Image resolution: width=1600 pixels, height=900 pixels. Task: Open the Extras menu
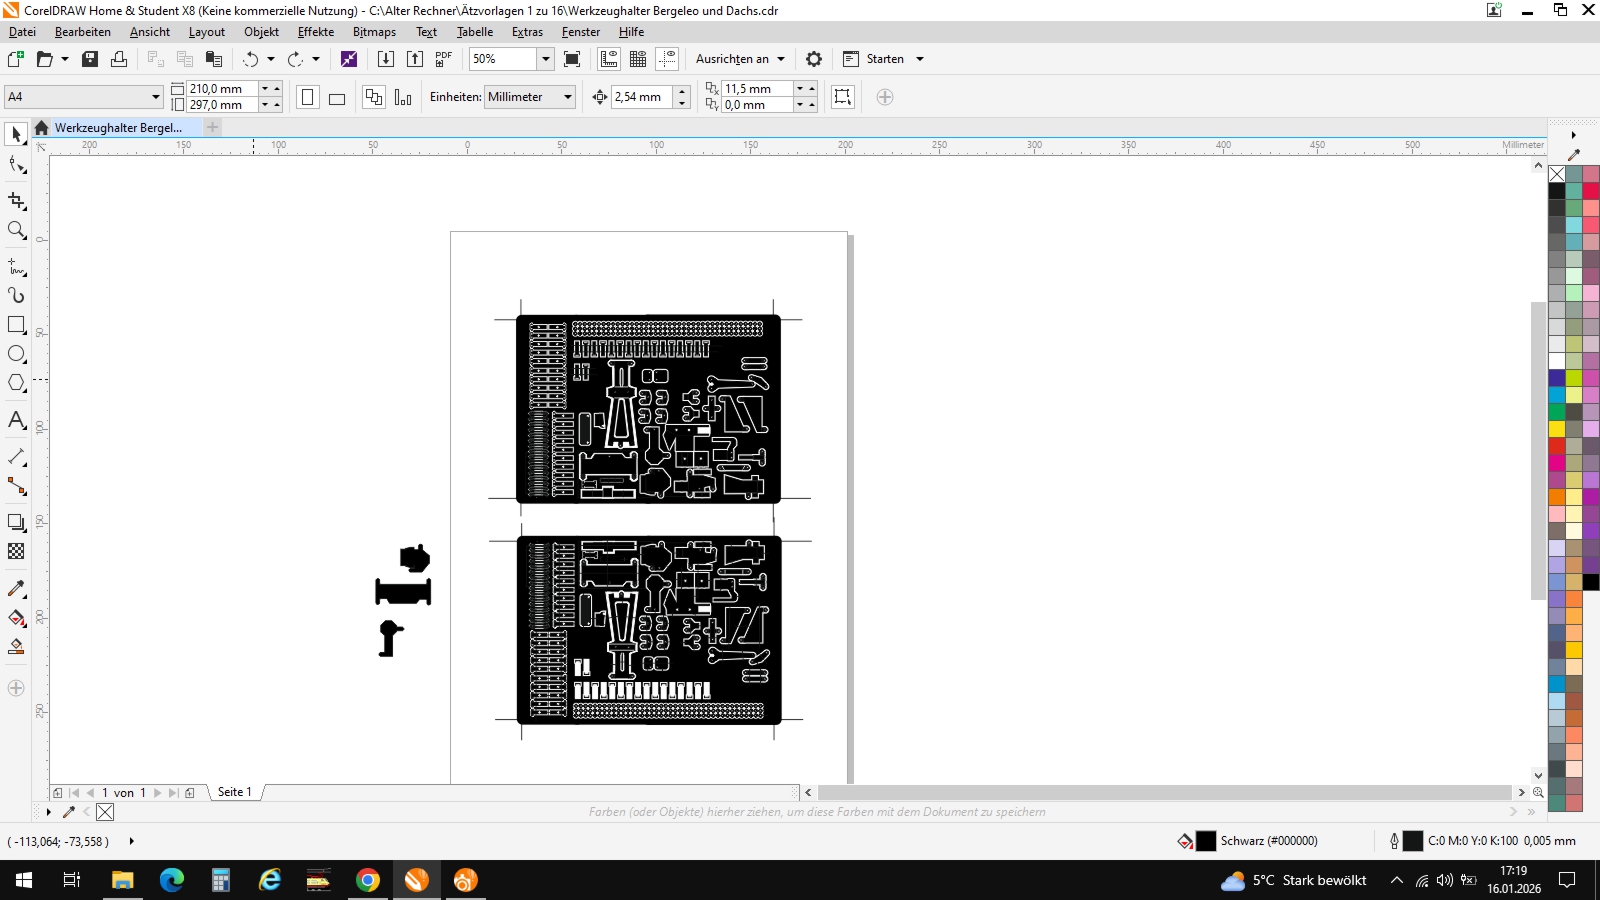[527, 32]
